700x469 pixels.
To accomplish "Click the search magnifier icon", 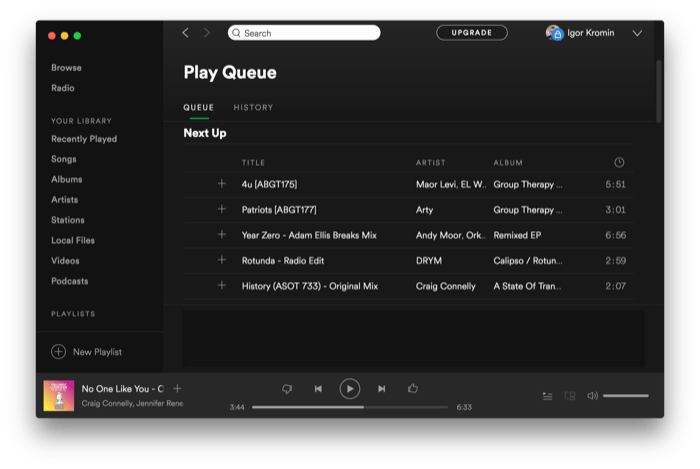I will coord(236,33).
